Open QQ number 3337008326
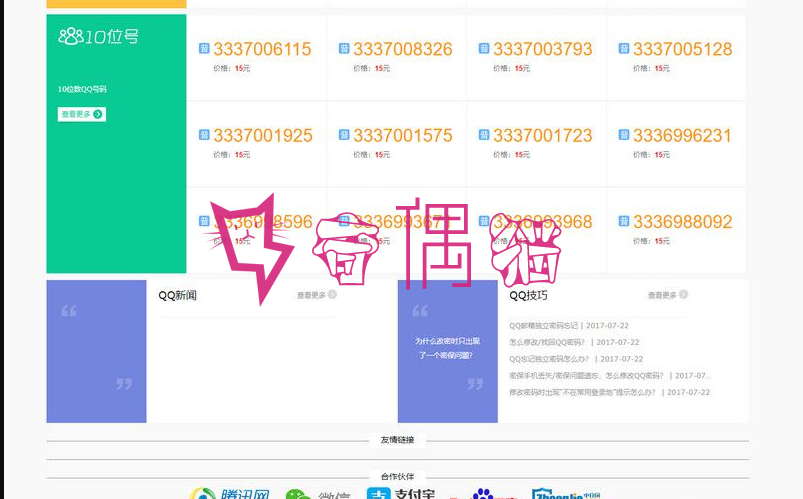803x499 pixels. coord(403,49)
